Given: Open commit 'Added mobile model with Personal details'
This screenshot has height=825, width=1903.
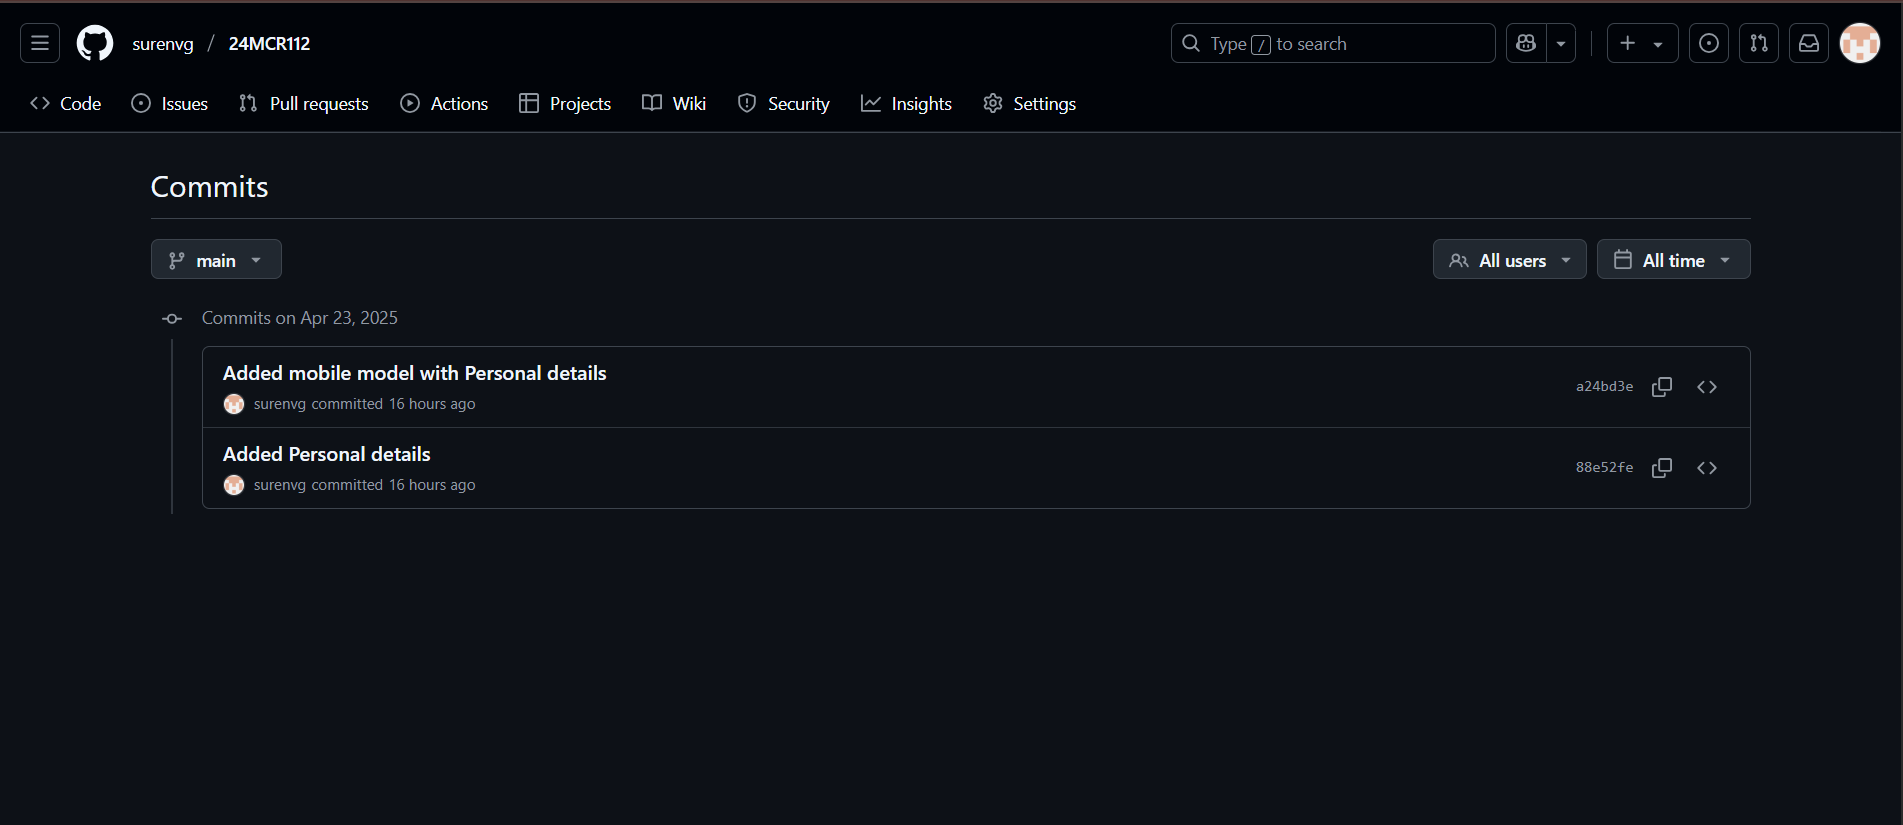Looking at the screenshot, I should (x=414, y=373).
